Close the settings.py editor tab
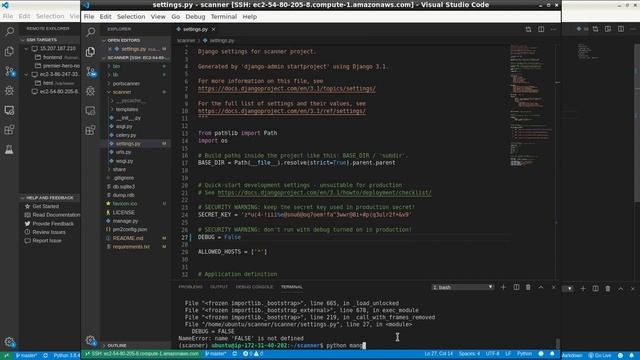 point(213,29)
